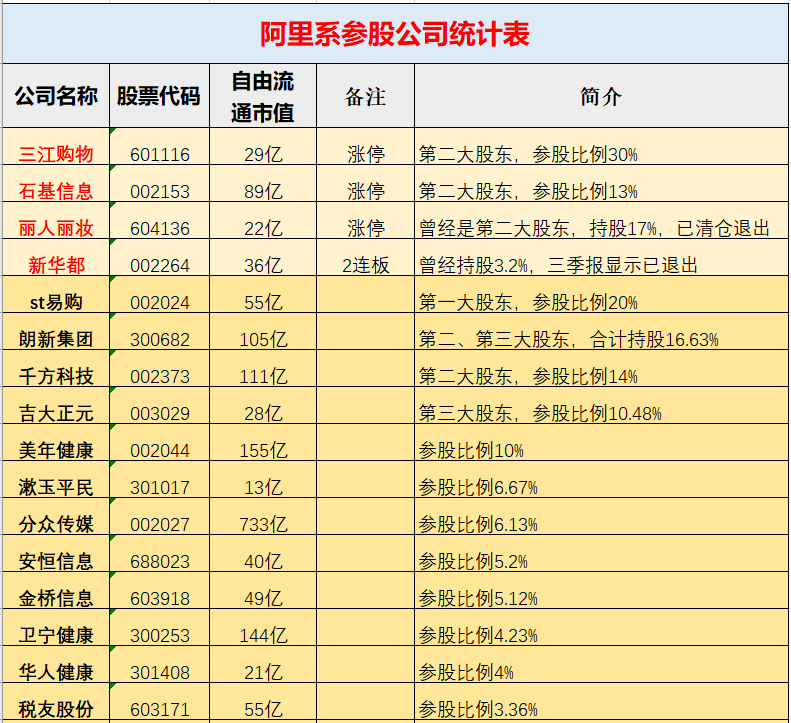Select stock code 301017
791x723 pixels.
coord(159,479)
